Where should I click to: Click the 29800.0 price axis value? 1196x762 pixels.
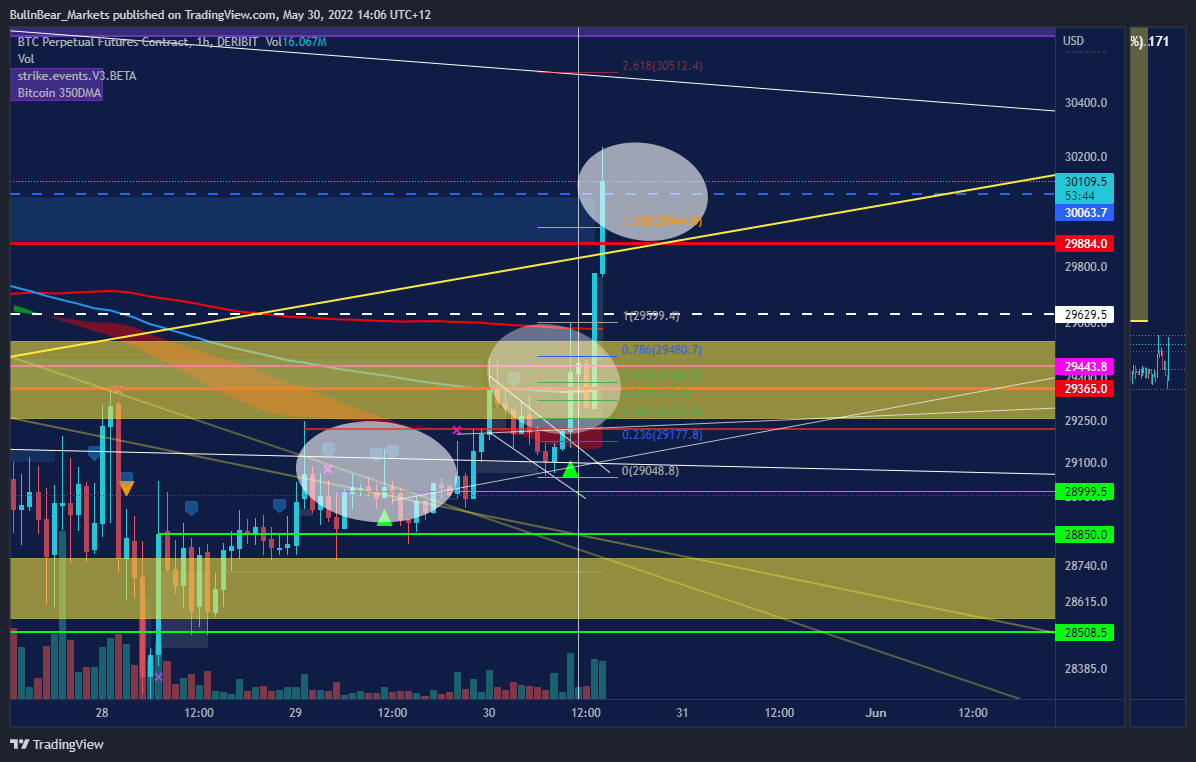pyautogui.click(x=1085, y=267)
